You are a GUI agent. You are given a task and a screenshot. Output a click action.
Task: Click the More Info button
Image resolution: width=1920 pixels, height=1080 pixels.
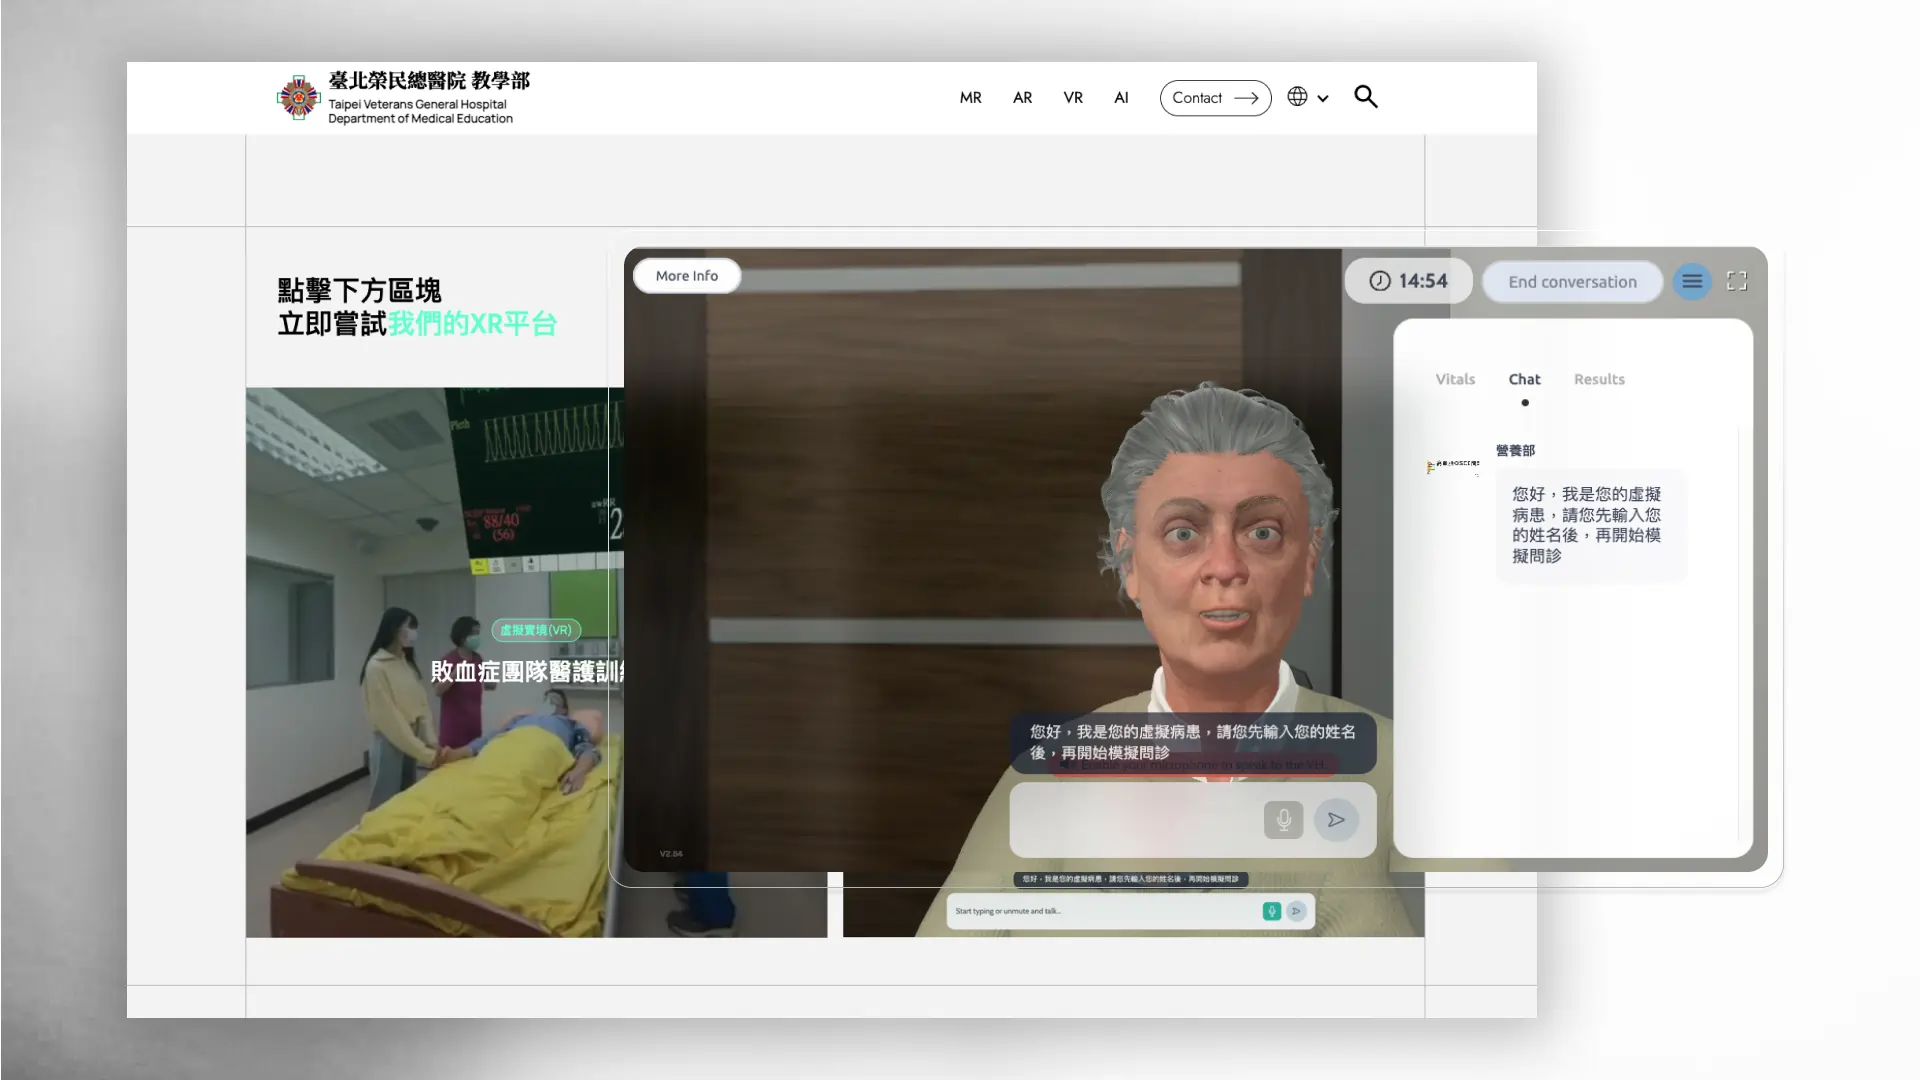pos(687,276)
